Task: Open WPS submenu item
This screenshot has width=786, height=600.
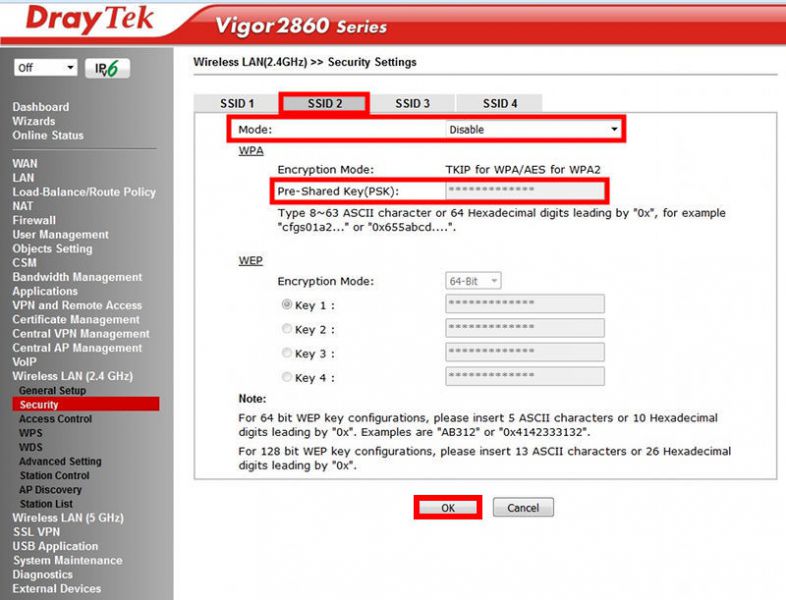Action: [31, 433]
